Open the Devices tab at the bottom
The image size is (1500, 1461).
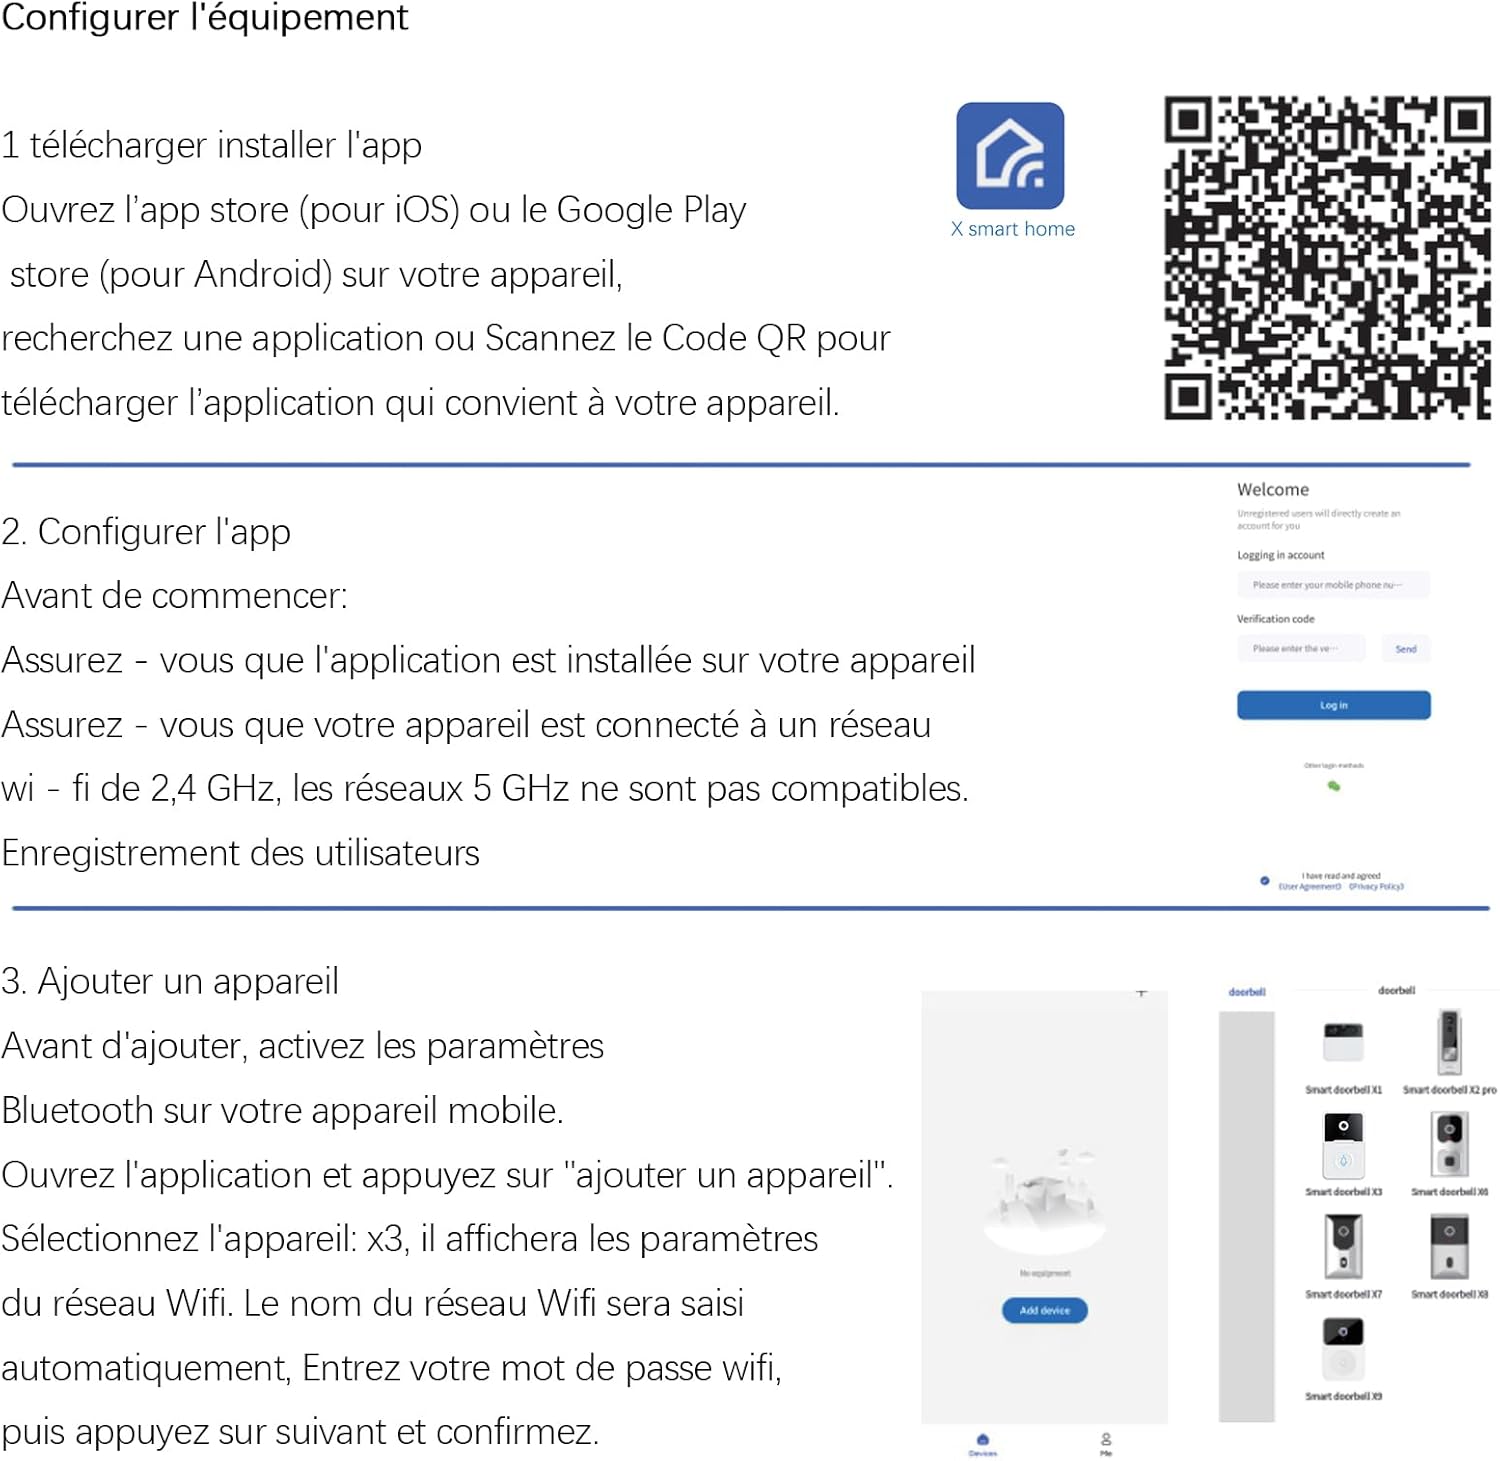[982, 1445]
